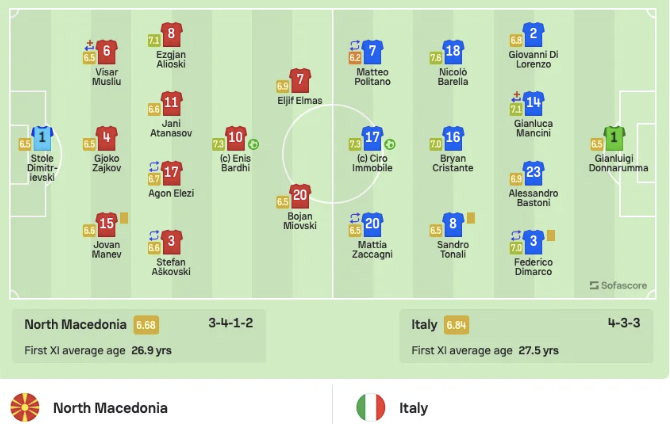
Task: Click Federico Dimarco's rating badge
Action: [516, 247]
